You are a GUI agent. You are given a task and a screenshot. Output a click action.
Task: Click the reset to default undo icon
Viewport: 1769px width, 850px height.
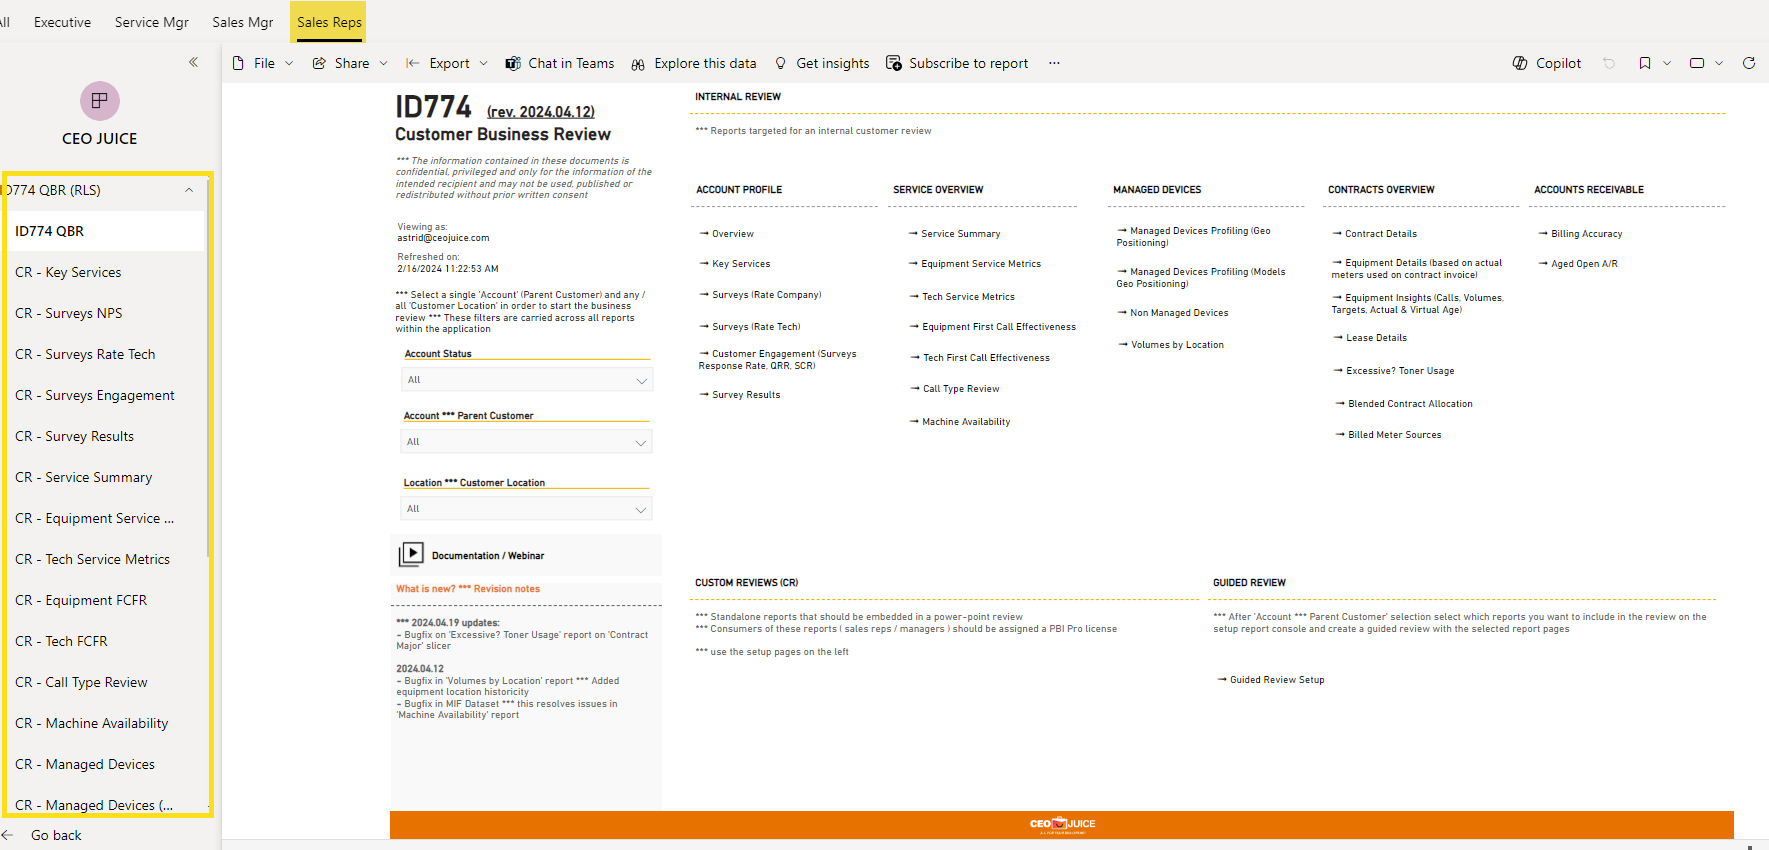point(1609,63)
